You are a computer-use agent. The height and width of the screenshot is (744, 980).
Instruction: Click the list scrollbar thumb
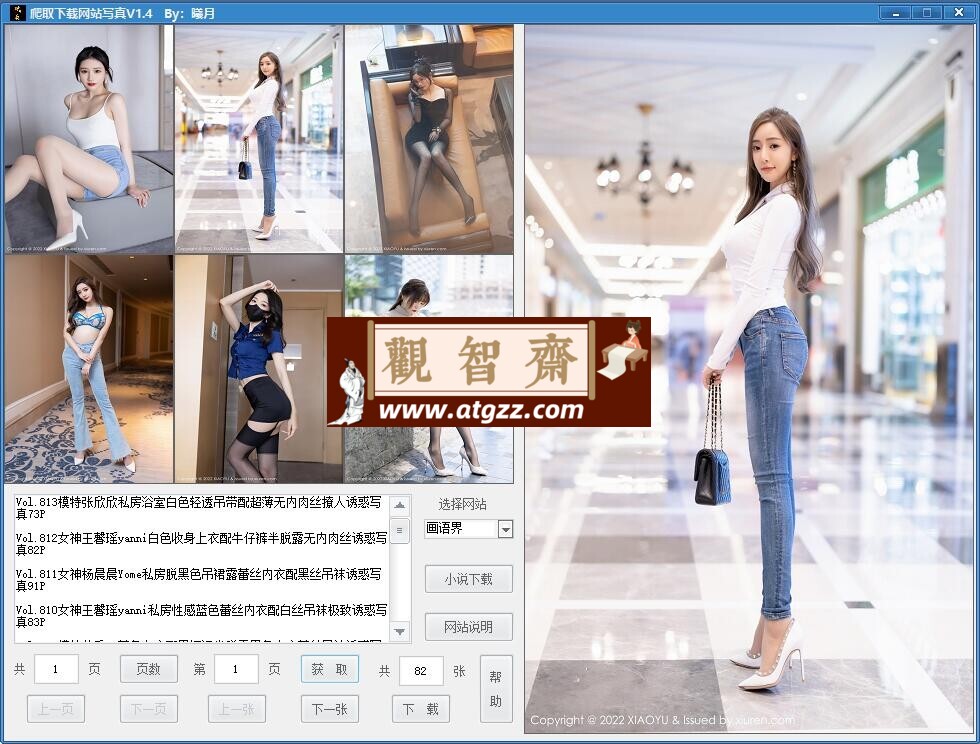(x=400, y=531)
